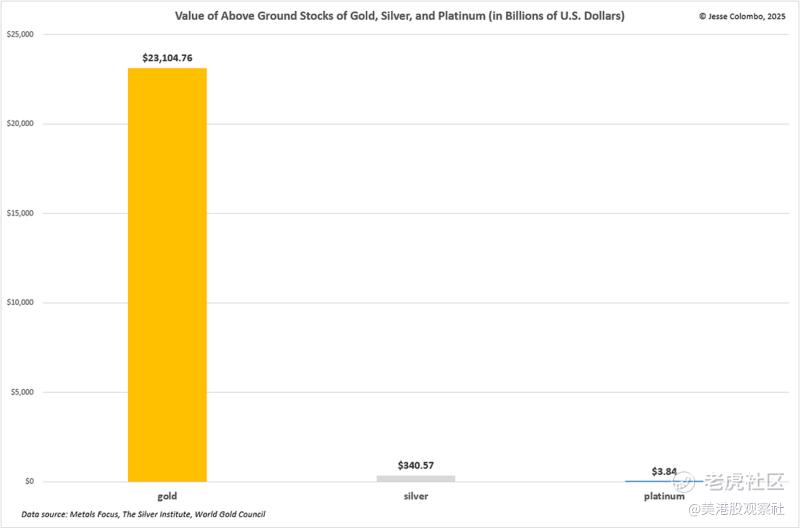This screenshot has width=800, height=528.
Task: Click the $15,000 y-axis label
Action: click(20, 213)
